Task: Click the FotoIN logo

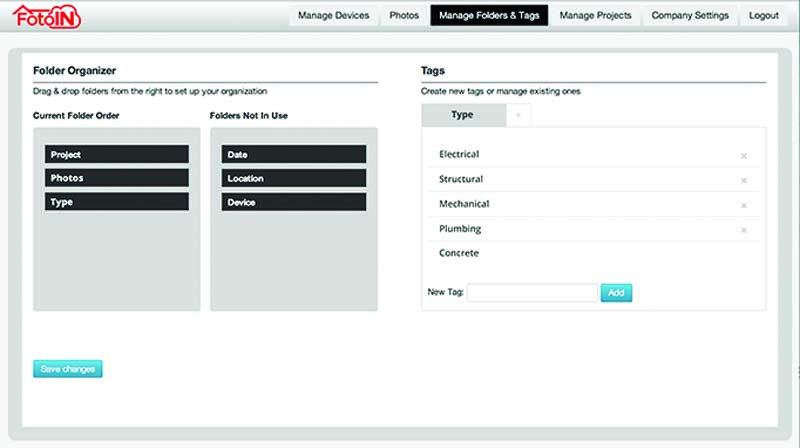Action: click(x=46, y=16)
